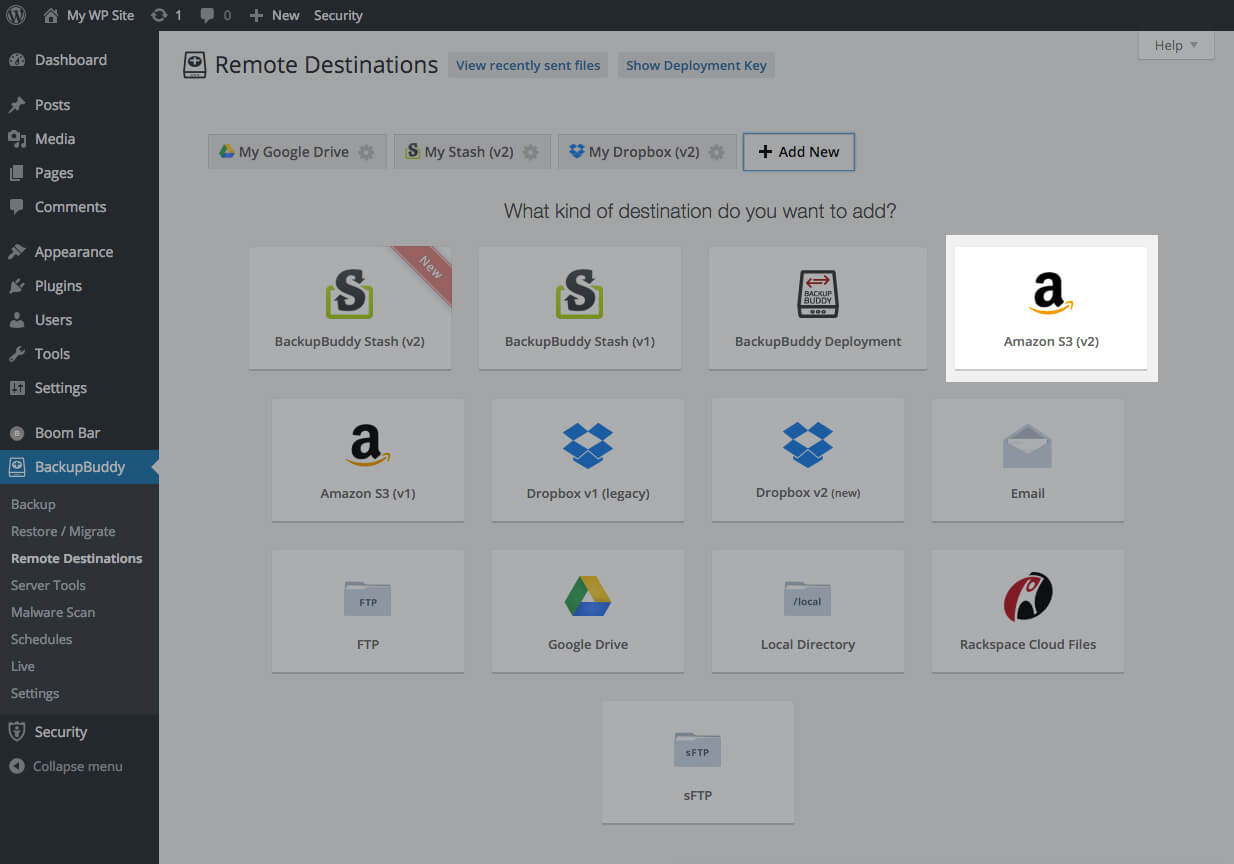The width and height of the screenshot is (1234, 864).
Task: Open settings gear for My Google Drive
Action: point(367,152)
